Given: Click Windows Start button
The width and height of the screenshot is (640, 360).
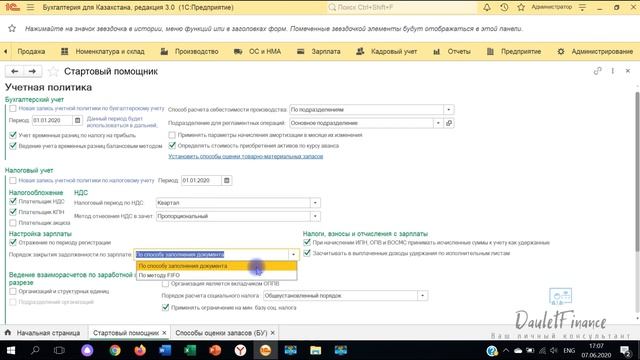Looking at the screenshot, I should (x=11, y=350).
